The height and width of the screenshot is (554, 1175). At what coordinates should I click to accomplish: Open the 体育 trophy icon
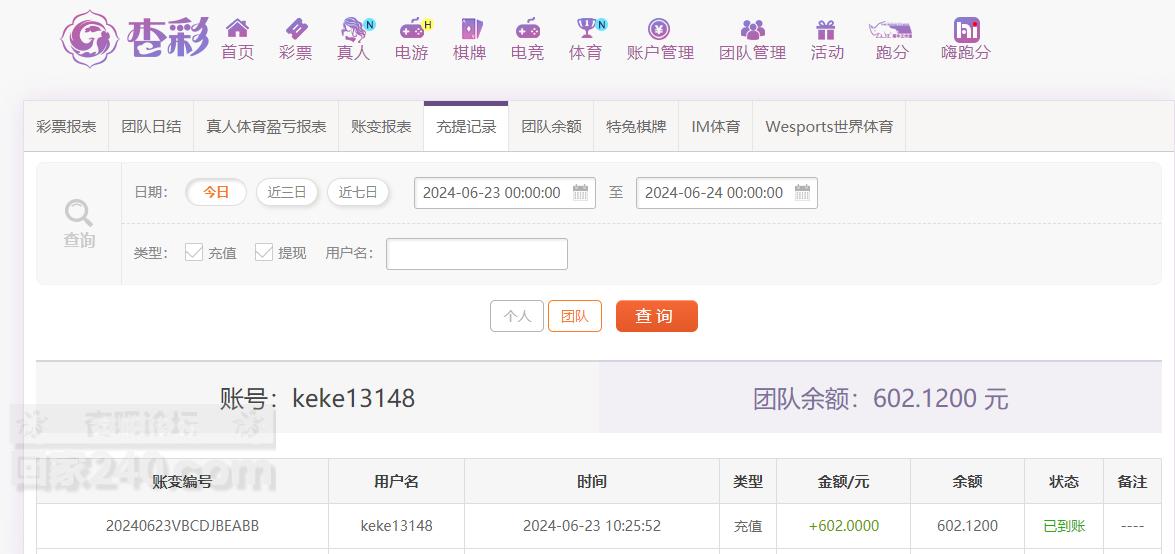tap(587, 28)
